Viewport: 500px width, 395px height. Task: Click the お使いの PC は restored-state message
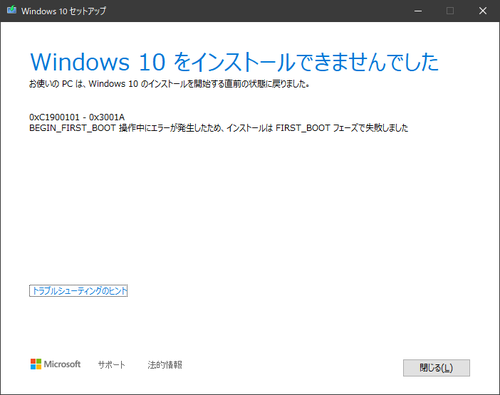pyautogui.click(x=169, y=84)
